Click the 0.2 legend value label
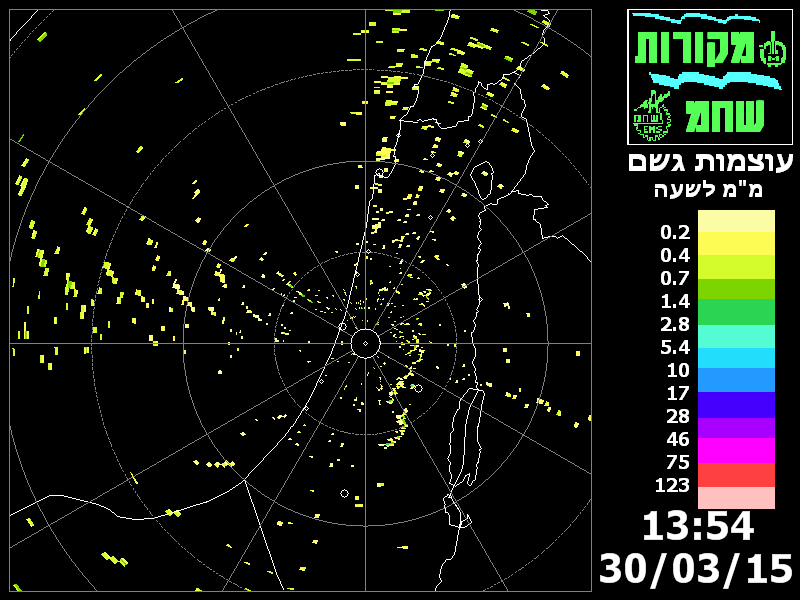This screenshot has width=800, height=600. [x=675, y=232]
